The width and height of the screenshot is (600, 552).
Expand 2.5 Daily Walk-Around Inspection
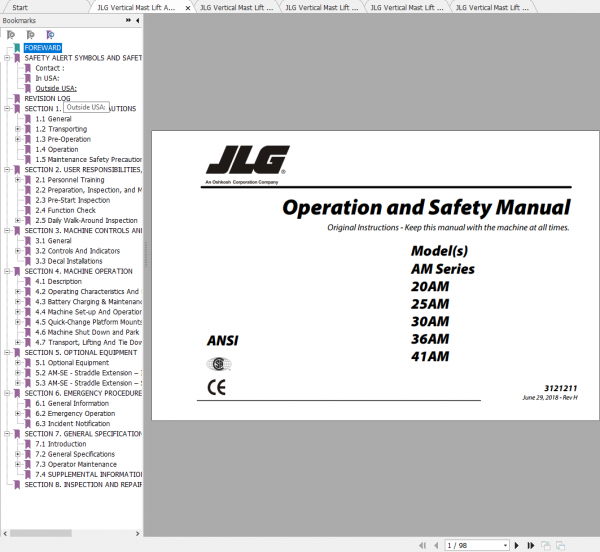pos(18,220)
